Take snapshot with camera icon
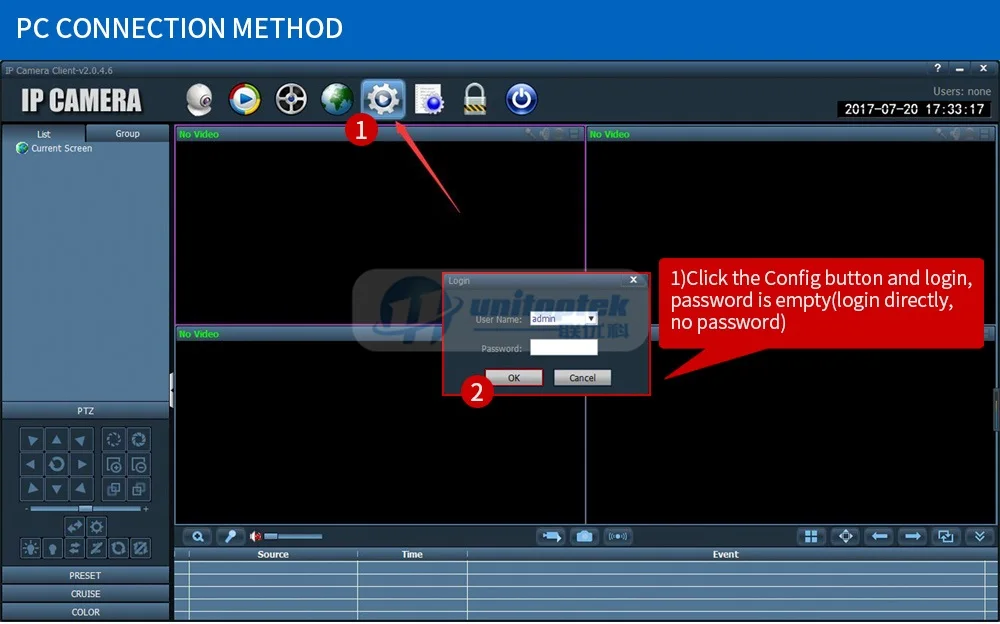This screenshot has width=1000, height=624. coord(584,537)
